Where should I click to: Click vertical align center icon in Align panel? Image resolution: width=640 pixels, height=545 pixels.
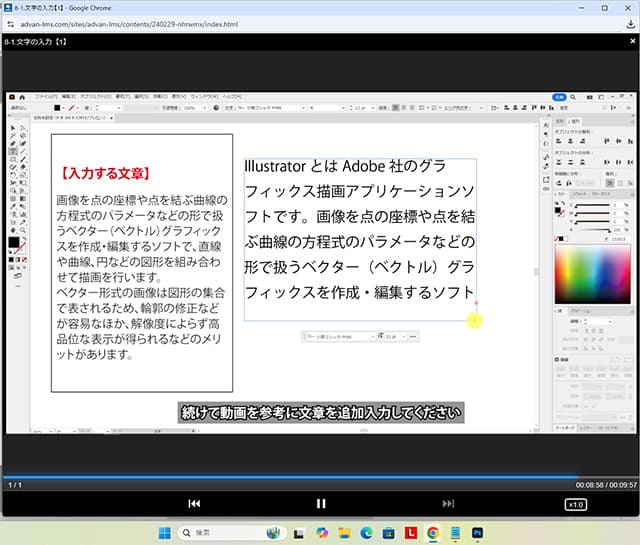(619, 141)
